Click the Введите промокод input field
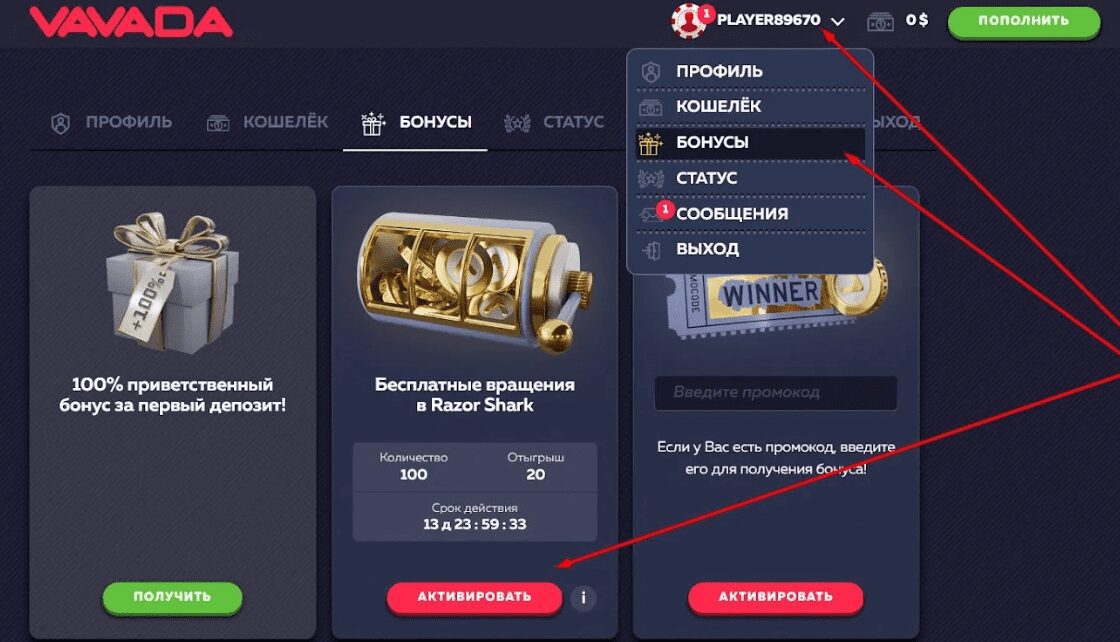This screenshot has height=642, width=1120. click(776, 393)
